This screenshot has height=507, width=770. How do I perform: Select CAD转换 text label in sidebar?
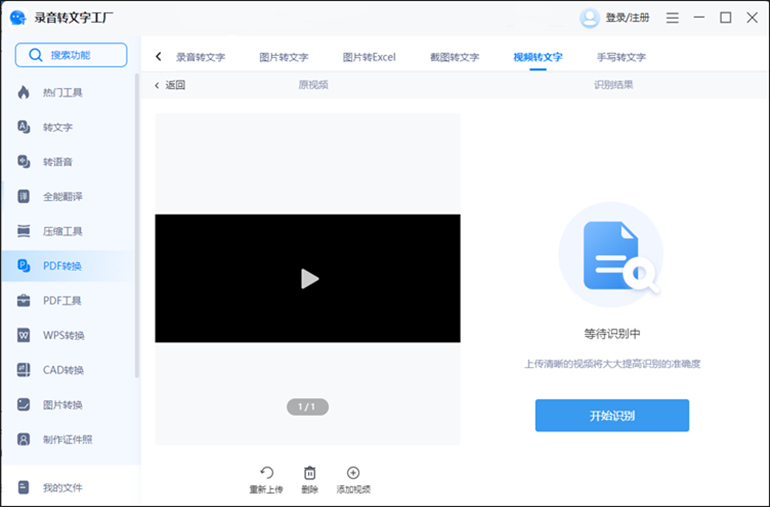pos(63,370)
